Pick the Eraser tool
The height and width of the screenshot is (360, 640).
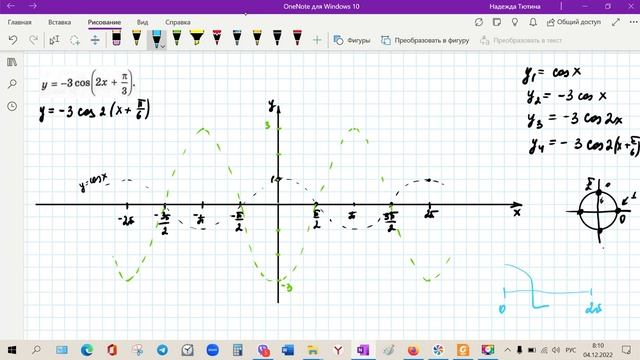click(x=116, y=38)
